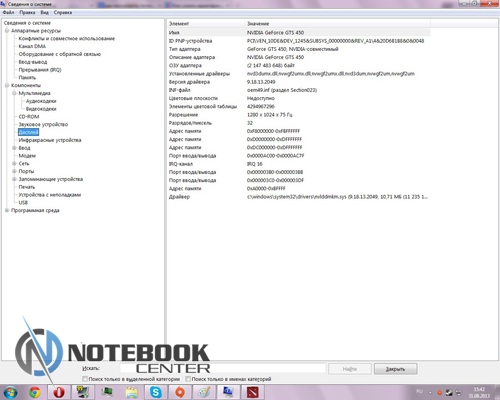Viewport: 500px width, 400px height.
Task: Select Устройства с неполадками tree item
Action: pyautogui.click(x=50, y=195)
